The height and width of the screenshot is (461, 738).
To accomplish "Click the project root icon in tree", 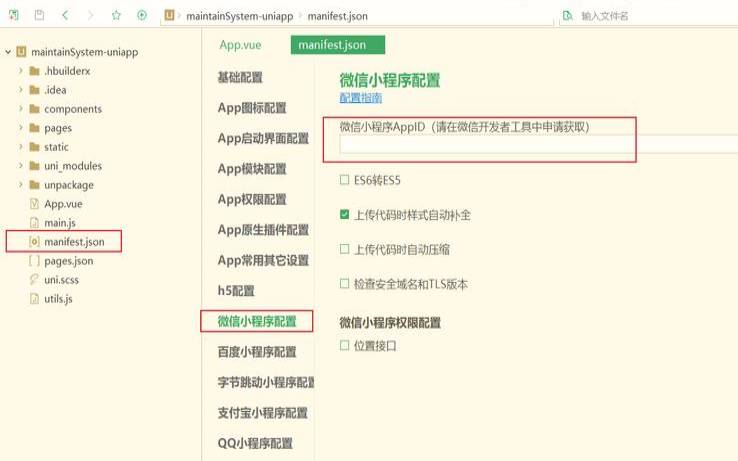I will pyautogui.click(x=21, y=52).
